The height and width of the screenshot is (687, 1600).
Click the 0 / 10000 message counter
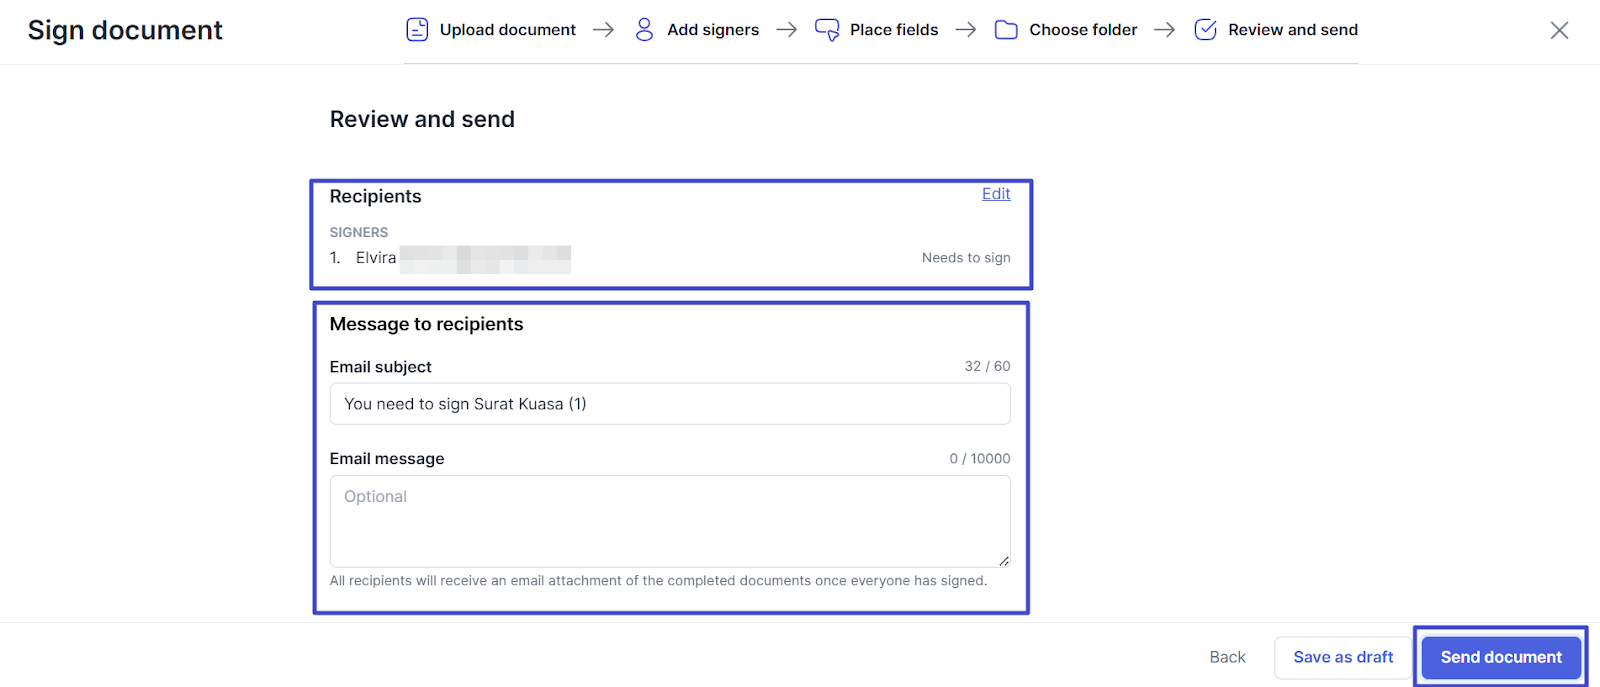click(980, 459)
